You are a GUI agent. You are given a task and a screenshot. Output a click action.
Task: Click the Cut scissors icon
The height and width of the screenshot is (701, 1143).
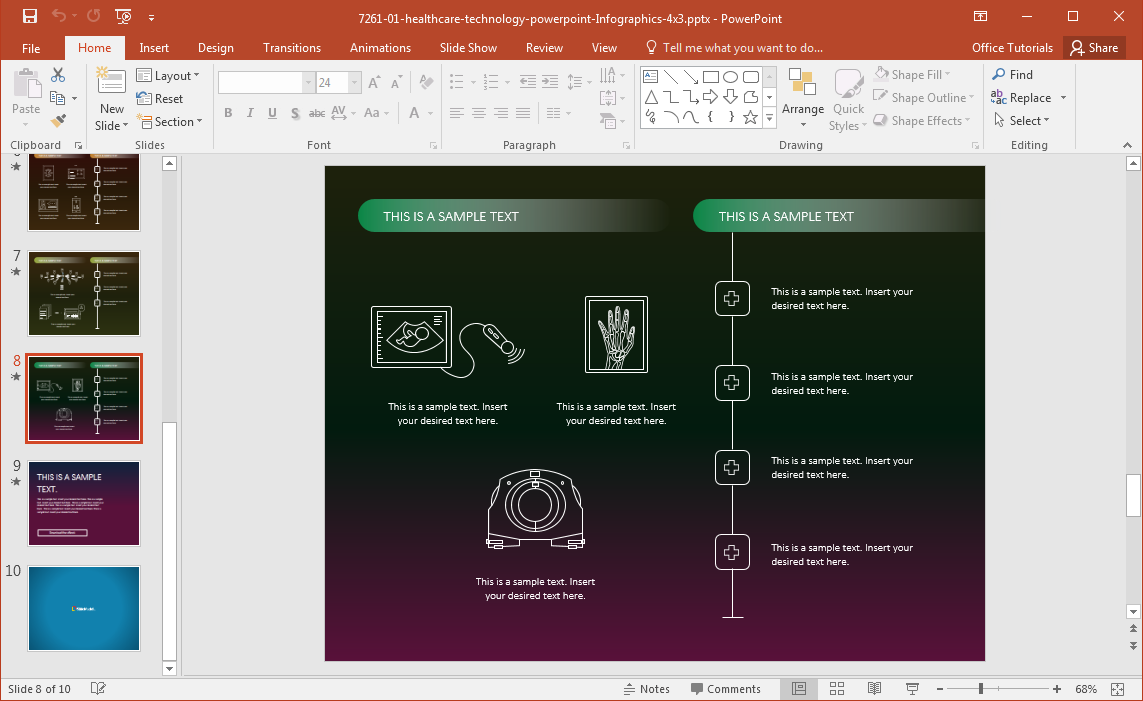pos(58,75)
